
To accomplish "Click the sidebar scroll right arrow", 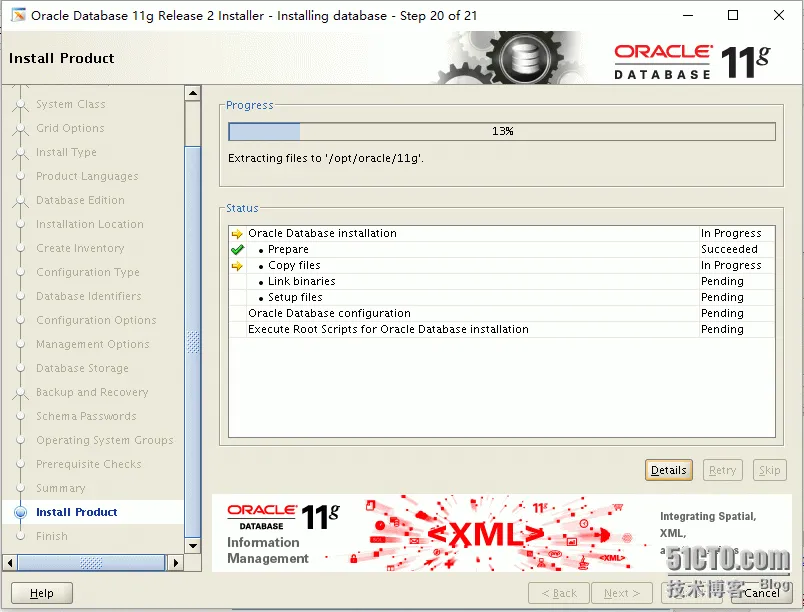I will (x=176, y=563).
